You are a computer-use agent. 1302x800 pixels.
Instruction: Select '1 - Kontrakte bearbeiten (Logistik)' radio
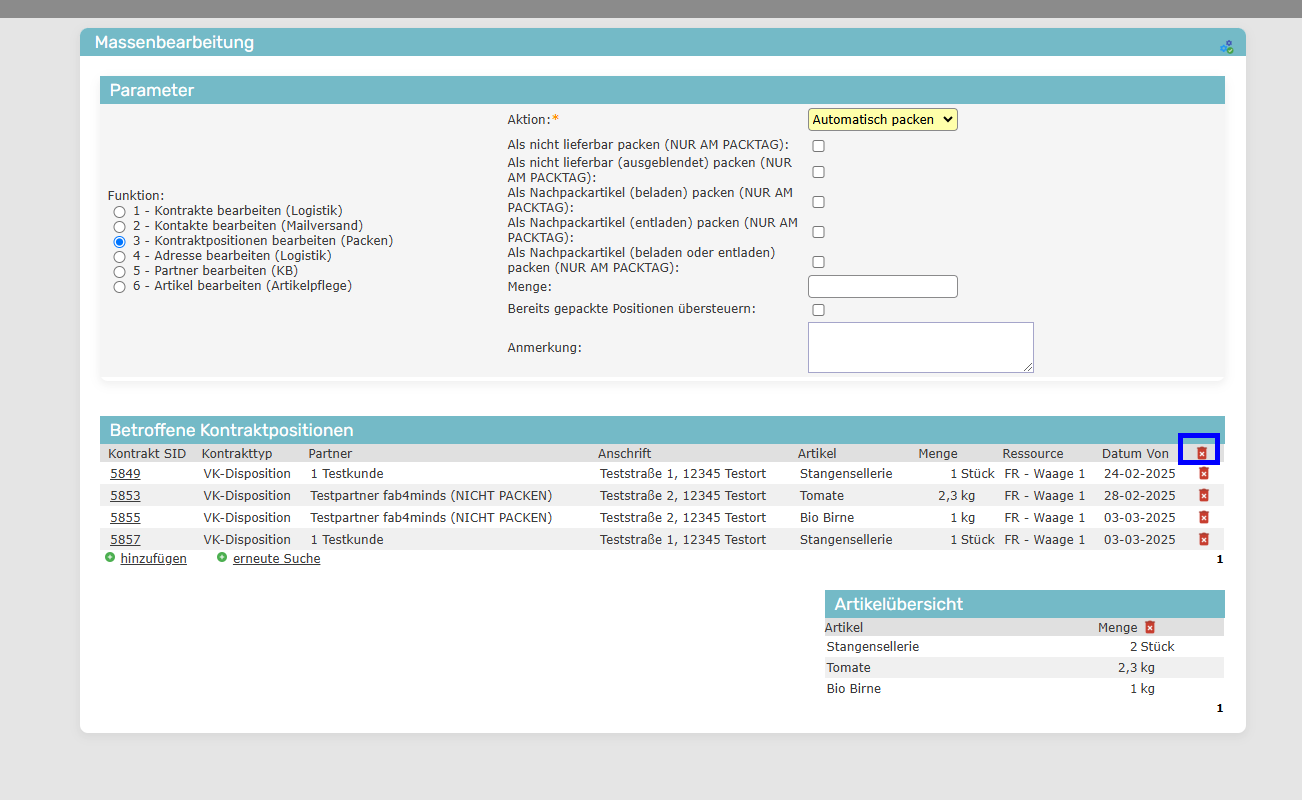[x=119, y=212]
